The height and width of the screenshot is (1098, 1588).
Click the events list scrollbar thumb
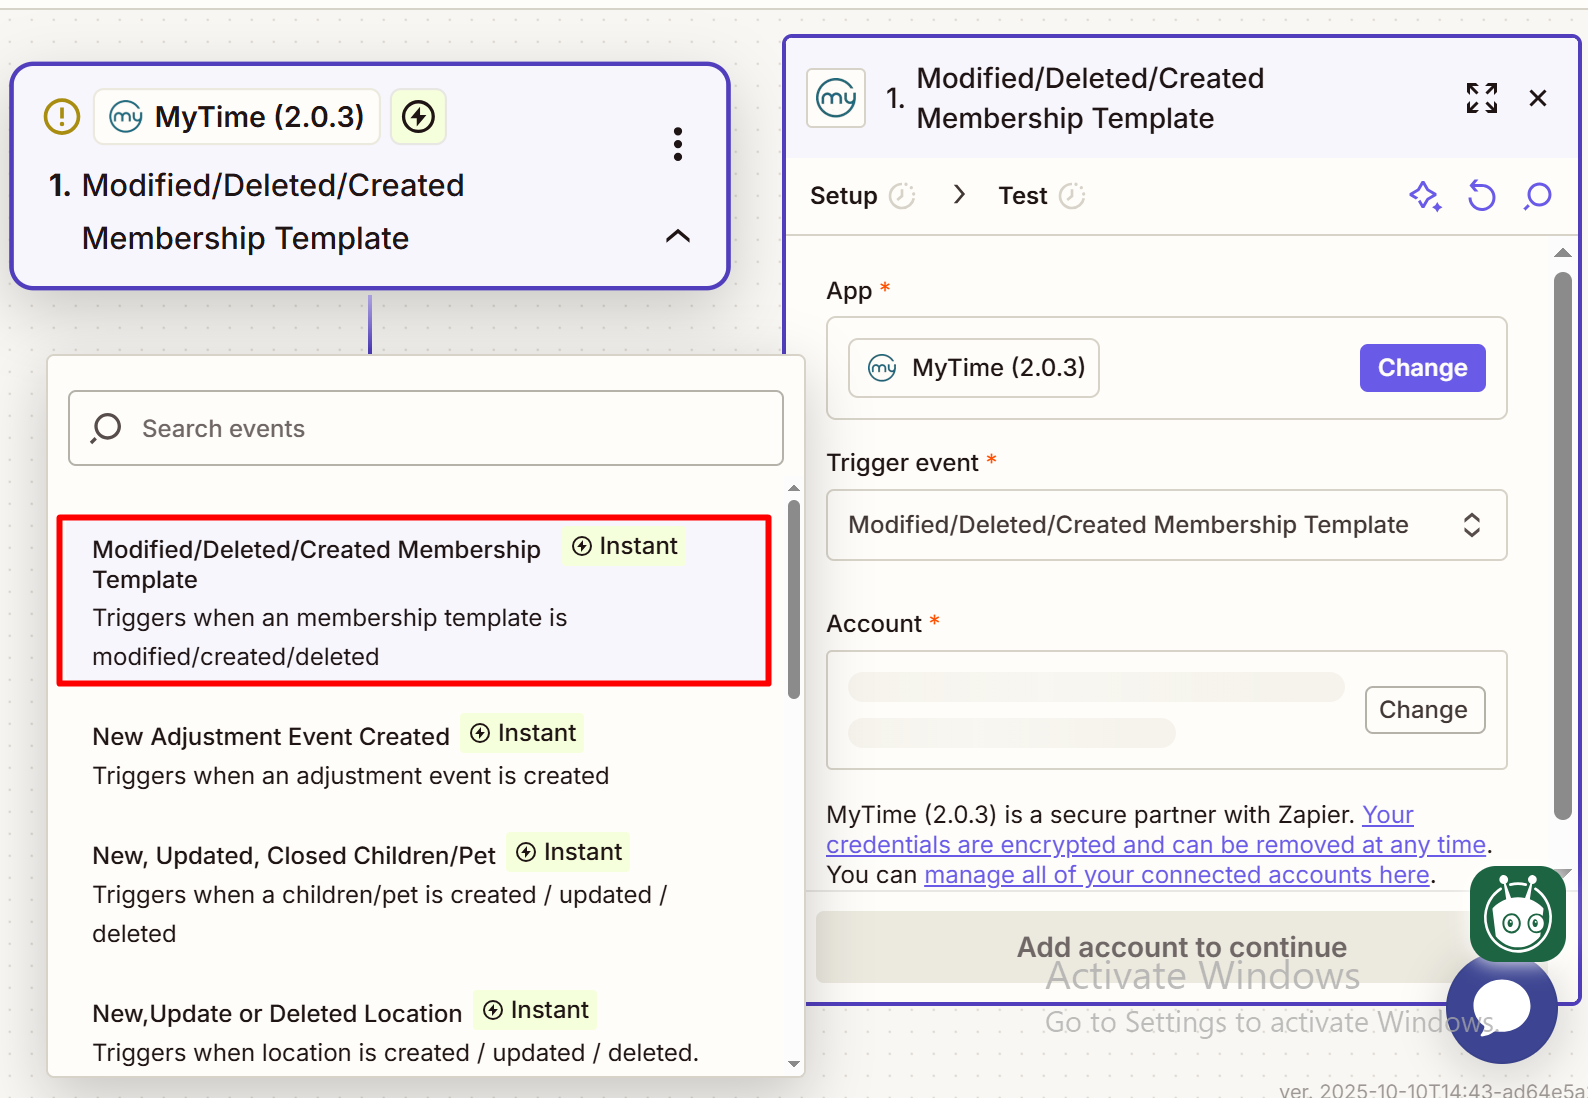794,599
